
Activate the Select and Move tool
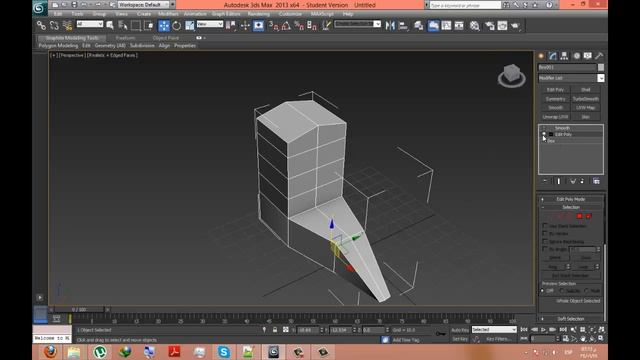pyautogui.click(x=164, y=25)
